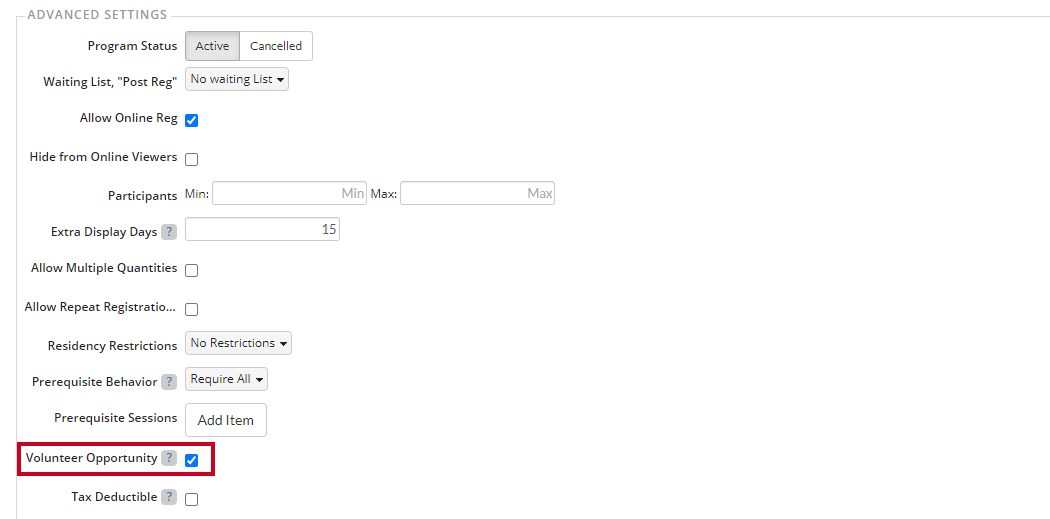Enable the Tax Deductible checkbox
Viewport: 1050px width, 519px height.
[x=192, y=499]
